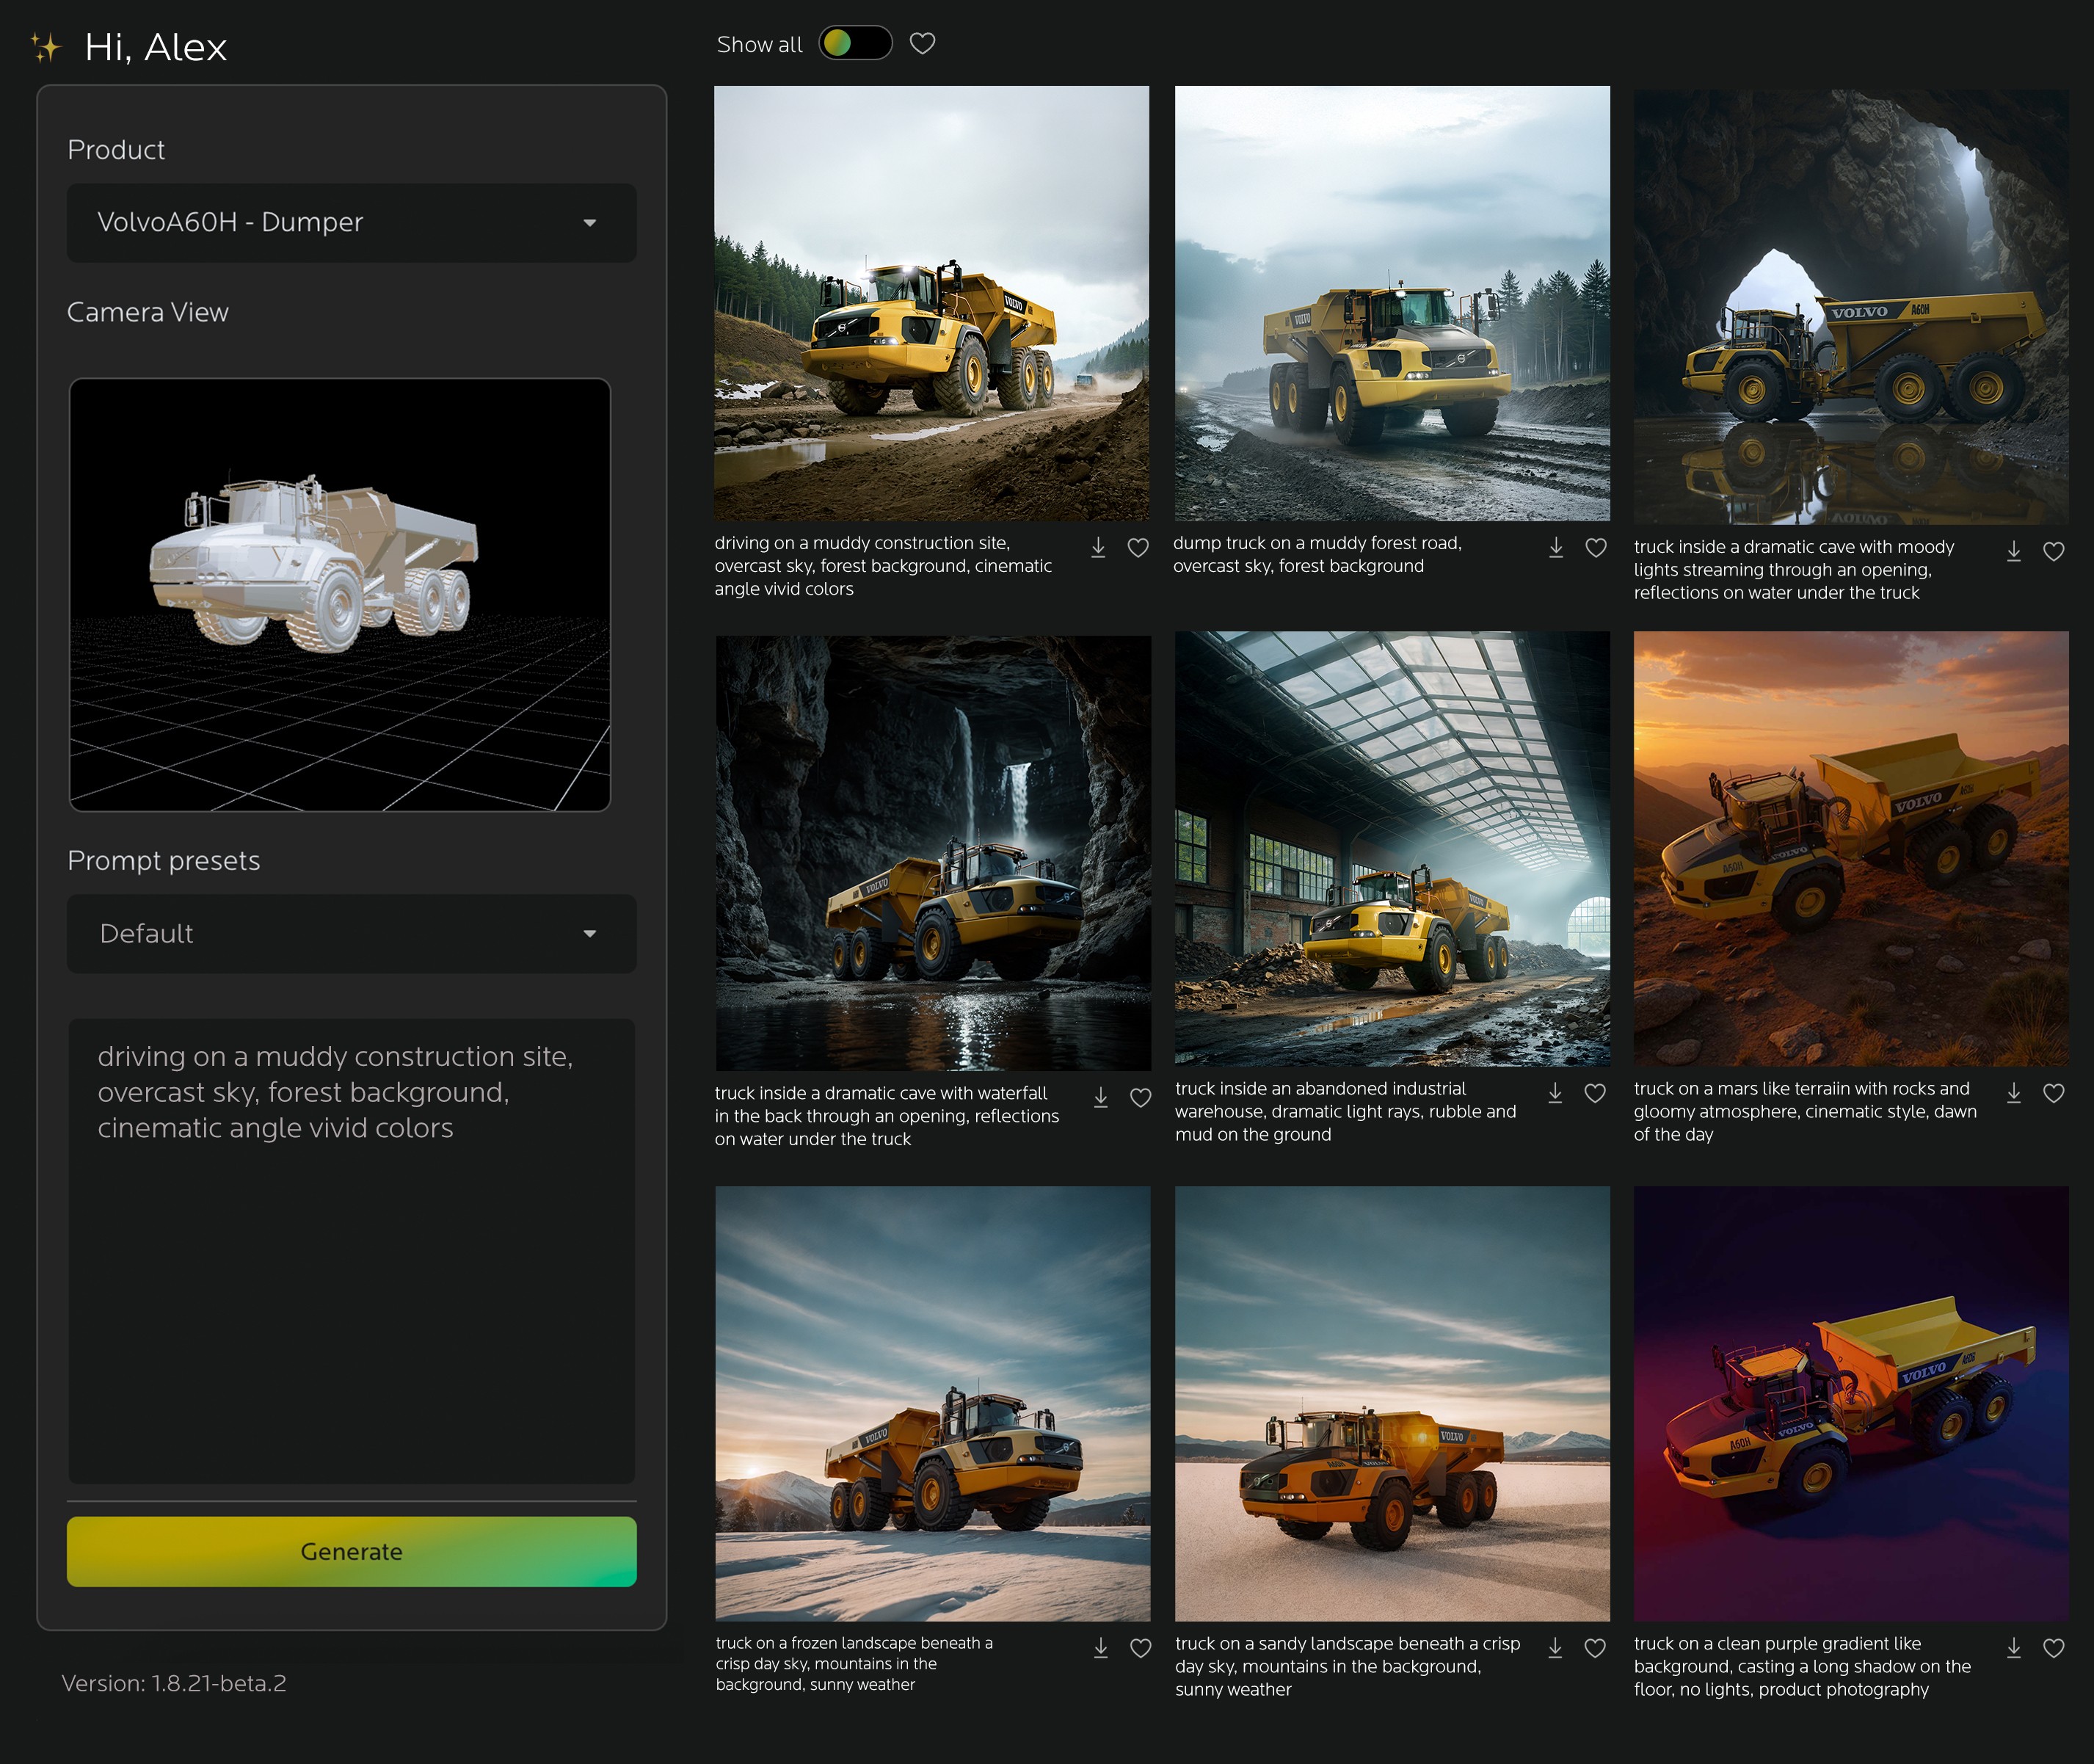Open the muddy forest road truck thumbnail
This screenshot has width=2094, height=1764.
point(1392,303)
